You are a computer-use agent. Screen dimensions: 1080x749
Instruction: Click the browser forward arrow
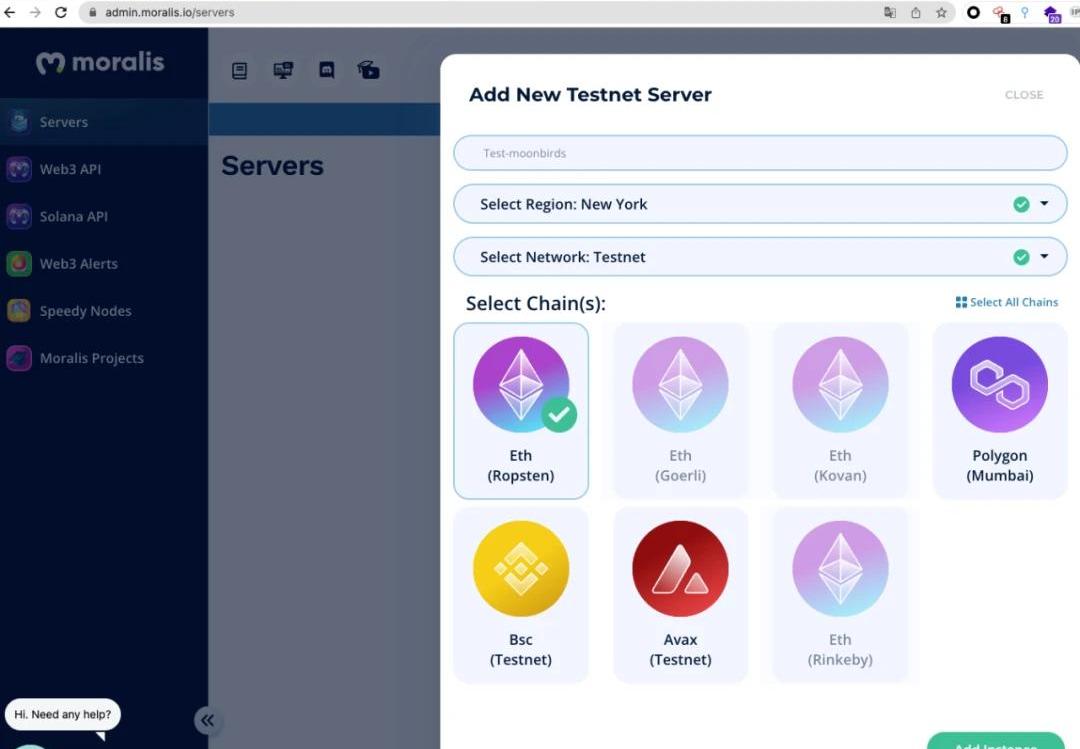pos(35,12)
